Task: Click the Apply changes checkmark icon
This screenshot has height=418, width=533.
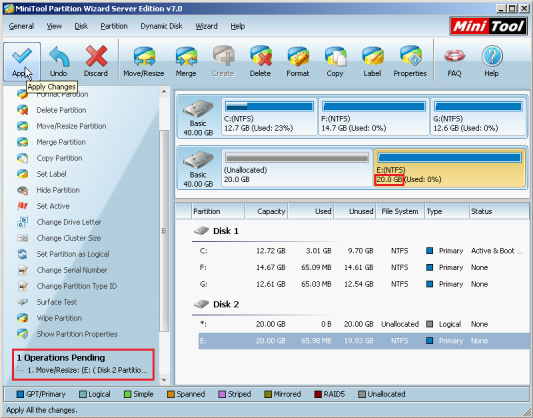Action: [x=22, y=56]
